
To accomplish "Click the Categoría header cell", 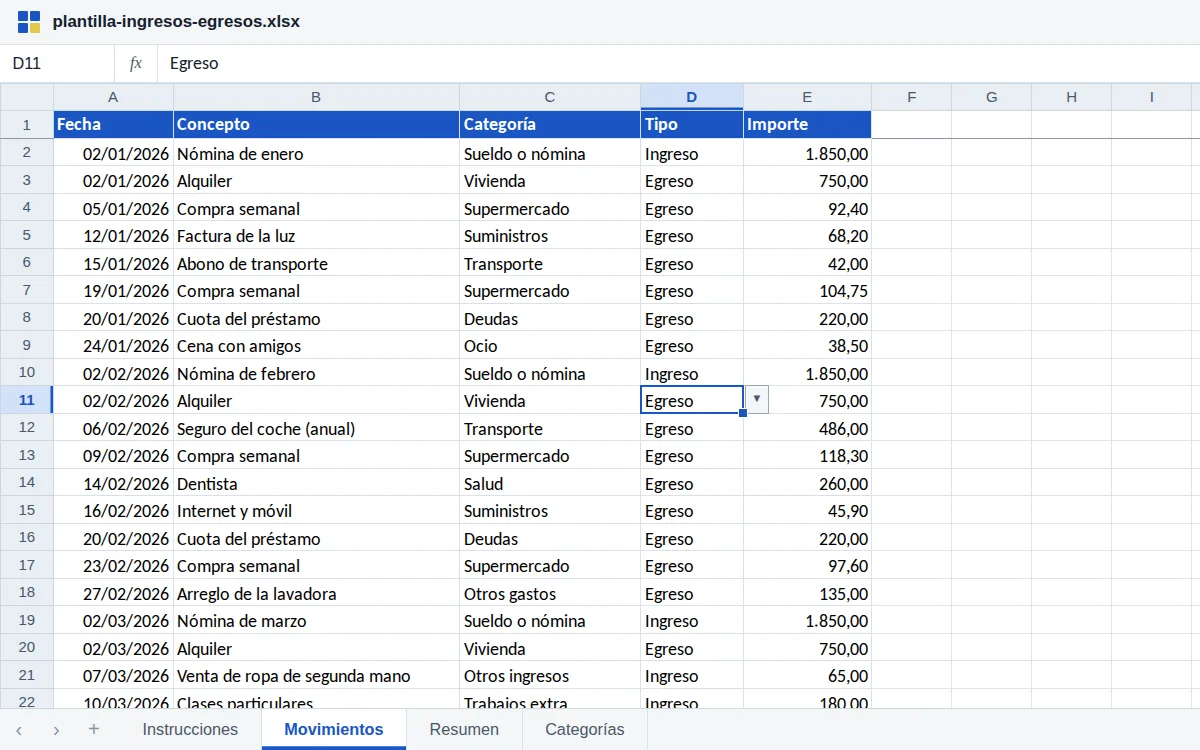I will coord(550,125).
